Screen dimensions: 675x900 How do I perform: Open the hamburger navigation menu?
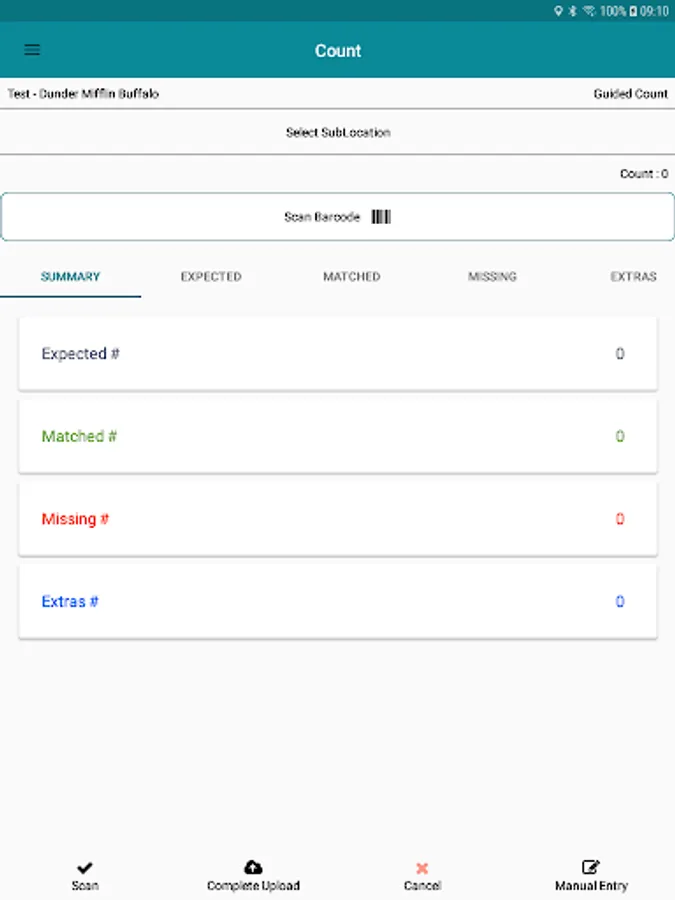(32, 50)
